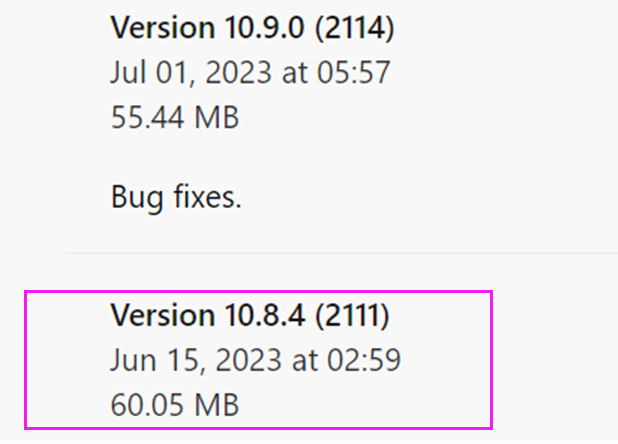Select the Version 10.9.0 (2114) heading
Image resolution: width=618 pixels, height=444 pixels.
pyautogui.click(x=252, y=28)
